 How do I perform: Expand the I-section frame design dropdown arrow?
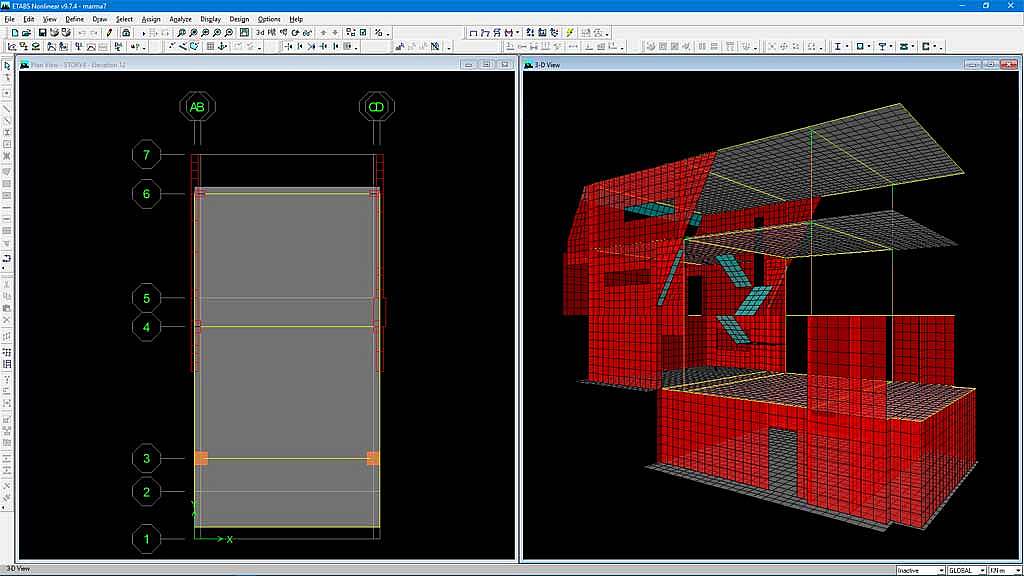[847, 46]
